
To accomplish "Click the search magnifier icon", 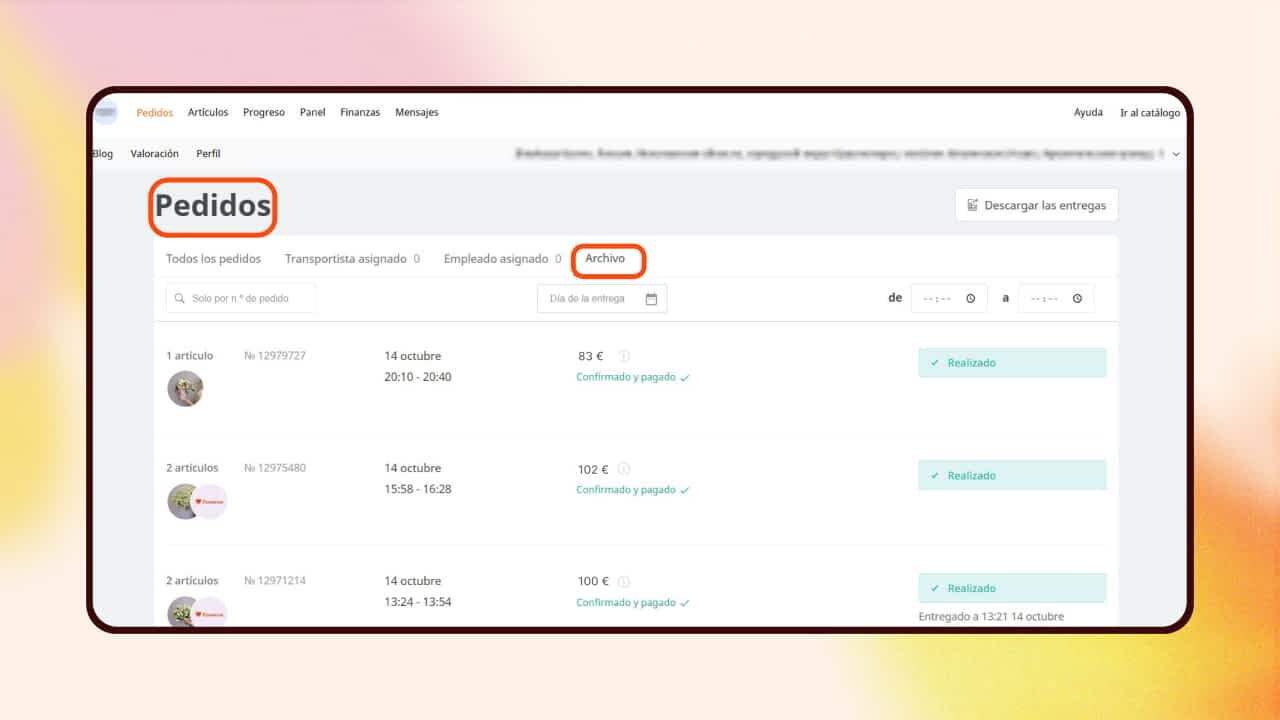I will click(180, 299).
